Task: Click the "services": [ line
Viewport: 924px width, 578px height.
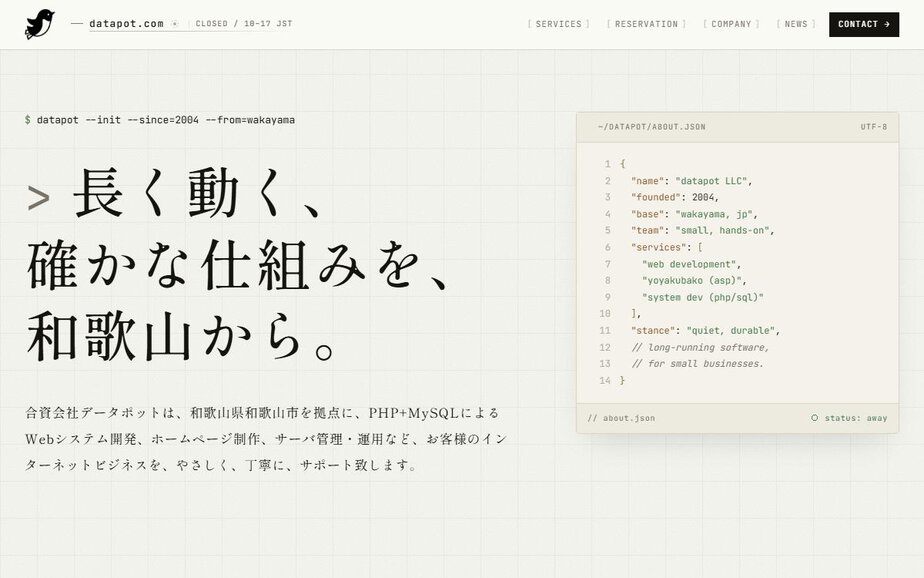Action: click(666, 247)
